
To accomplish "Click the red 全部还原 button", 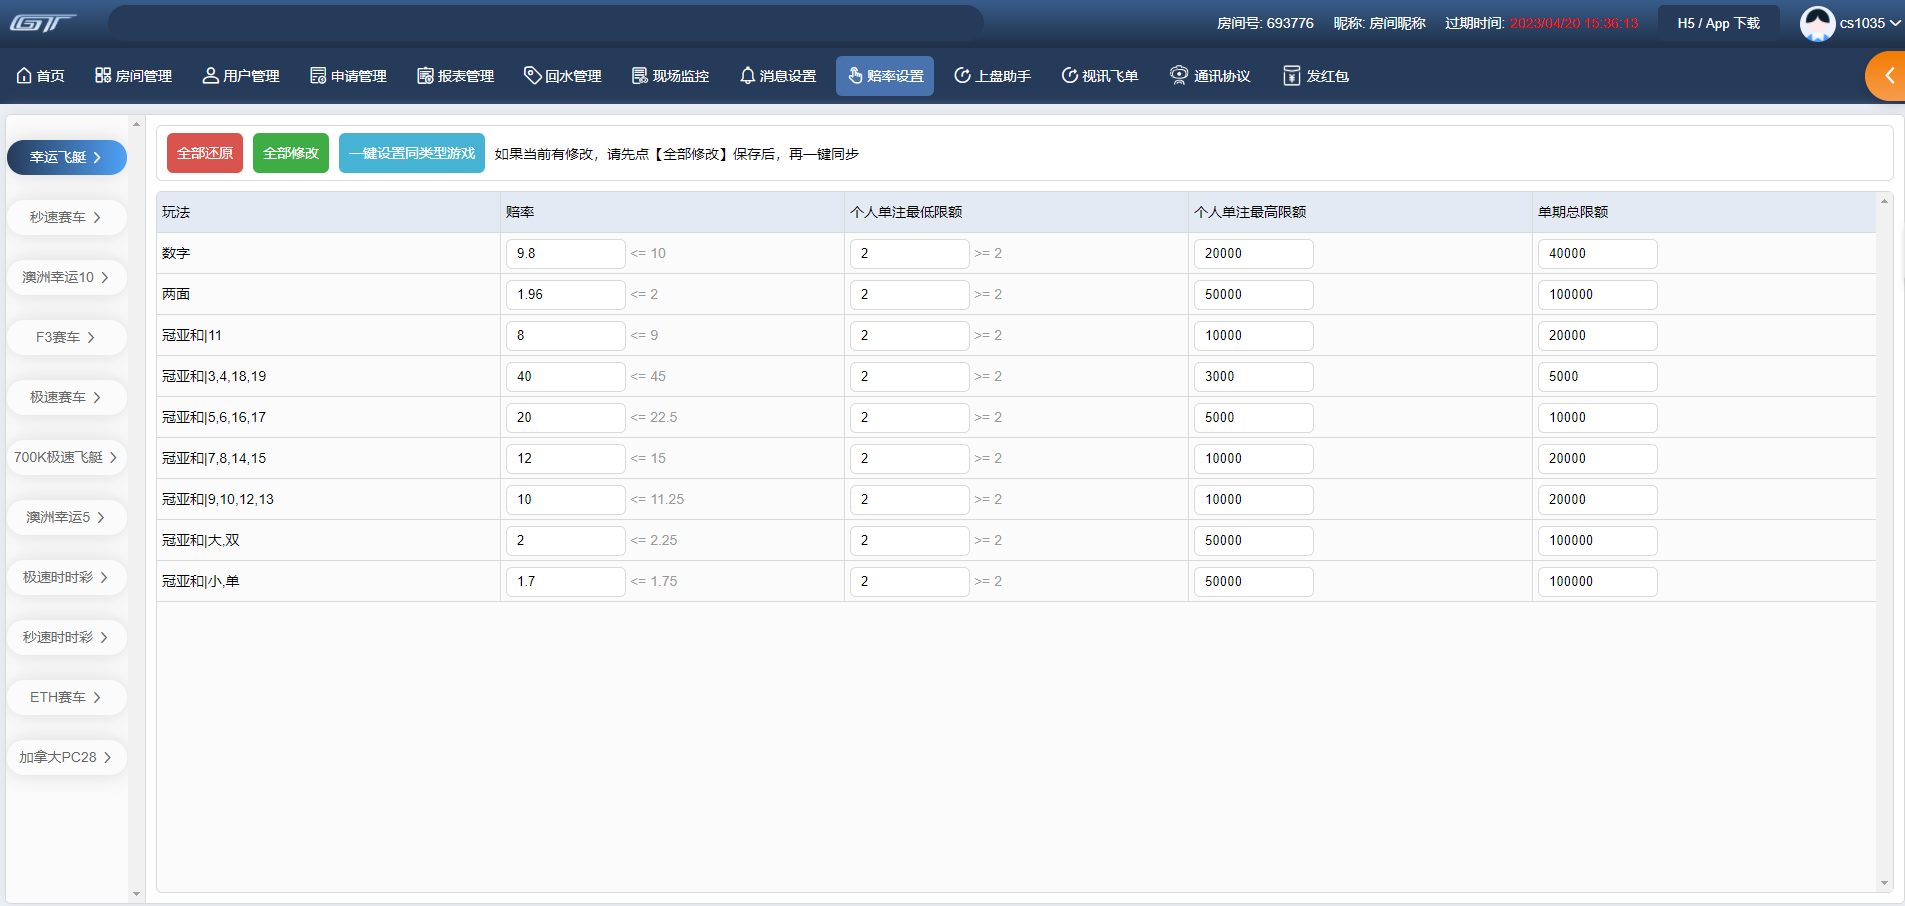I will point(205,153).
